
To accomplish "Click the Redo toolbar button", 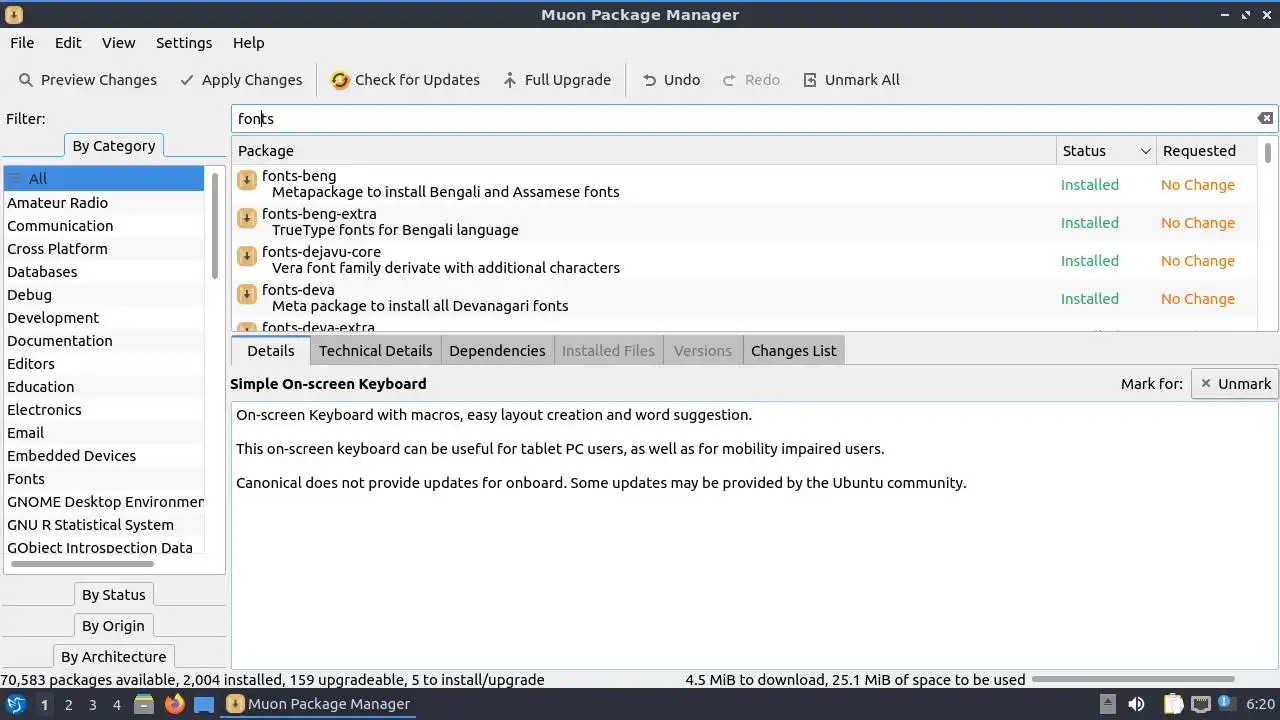I will pos(751,80).
